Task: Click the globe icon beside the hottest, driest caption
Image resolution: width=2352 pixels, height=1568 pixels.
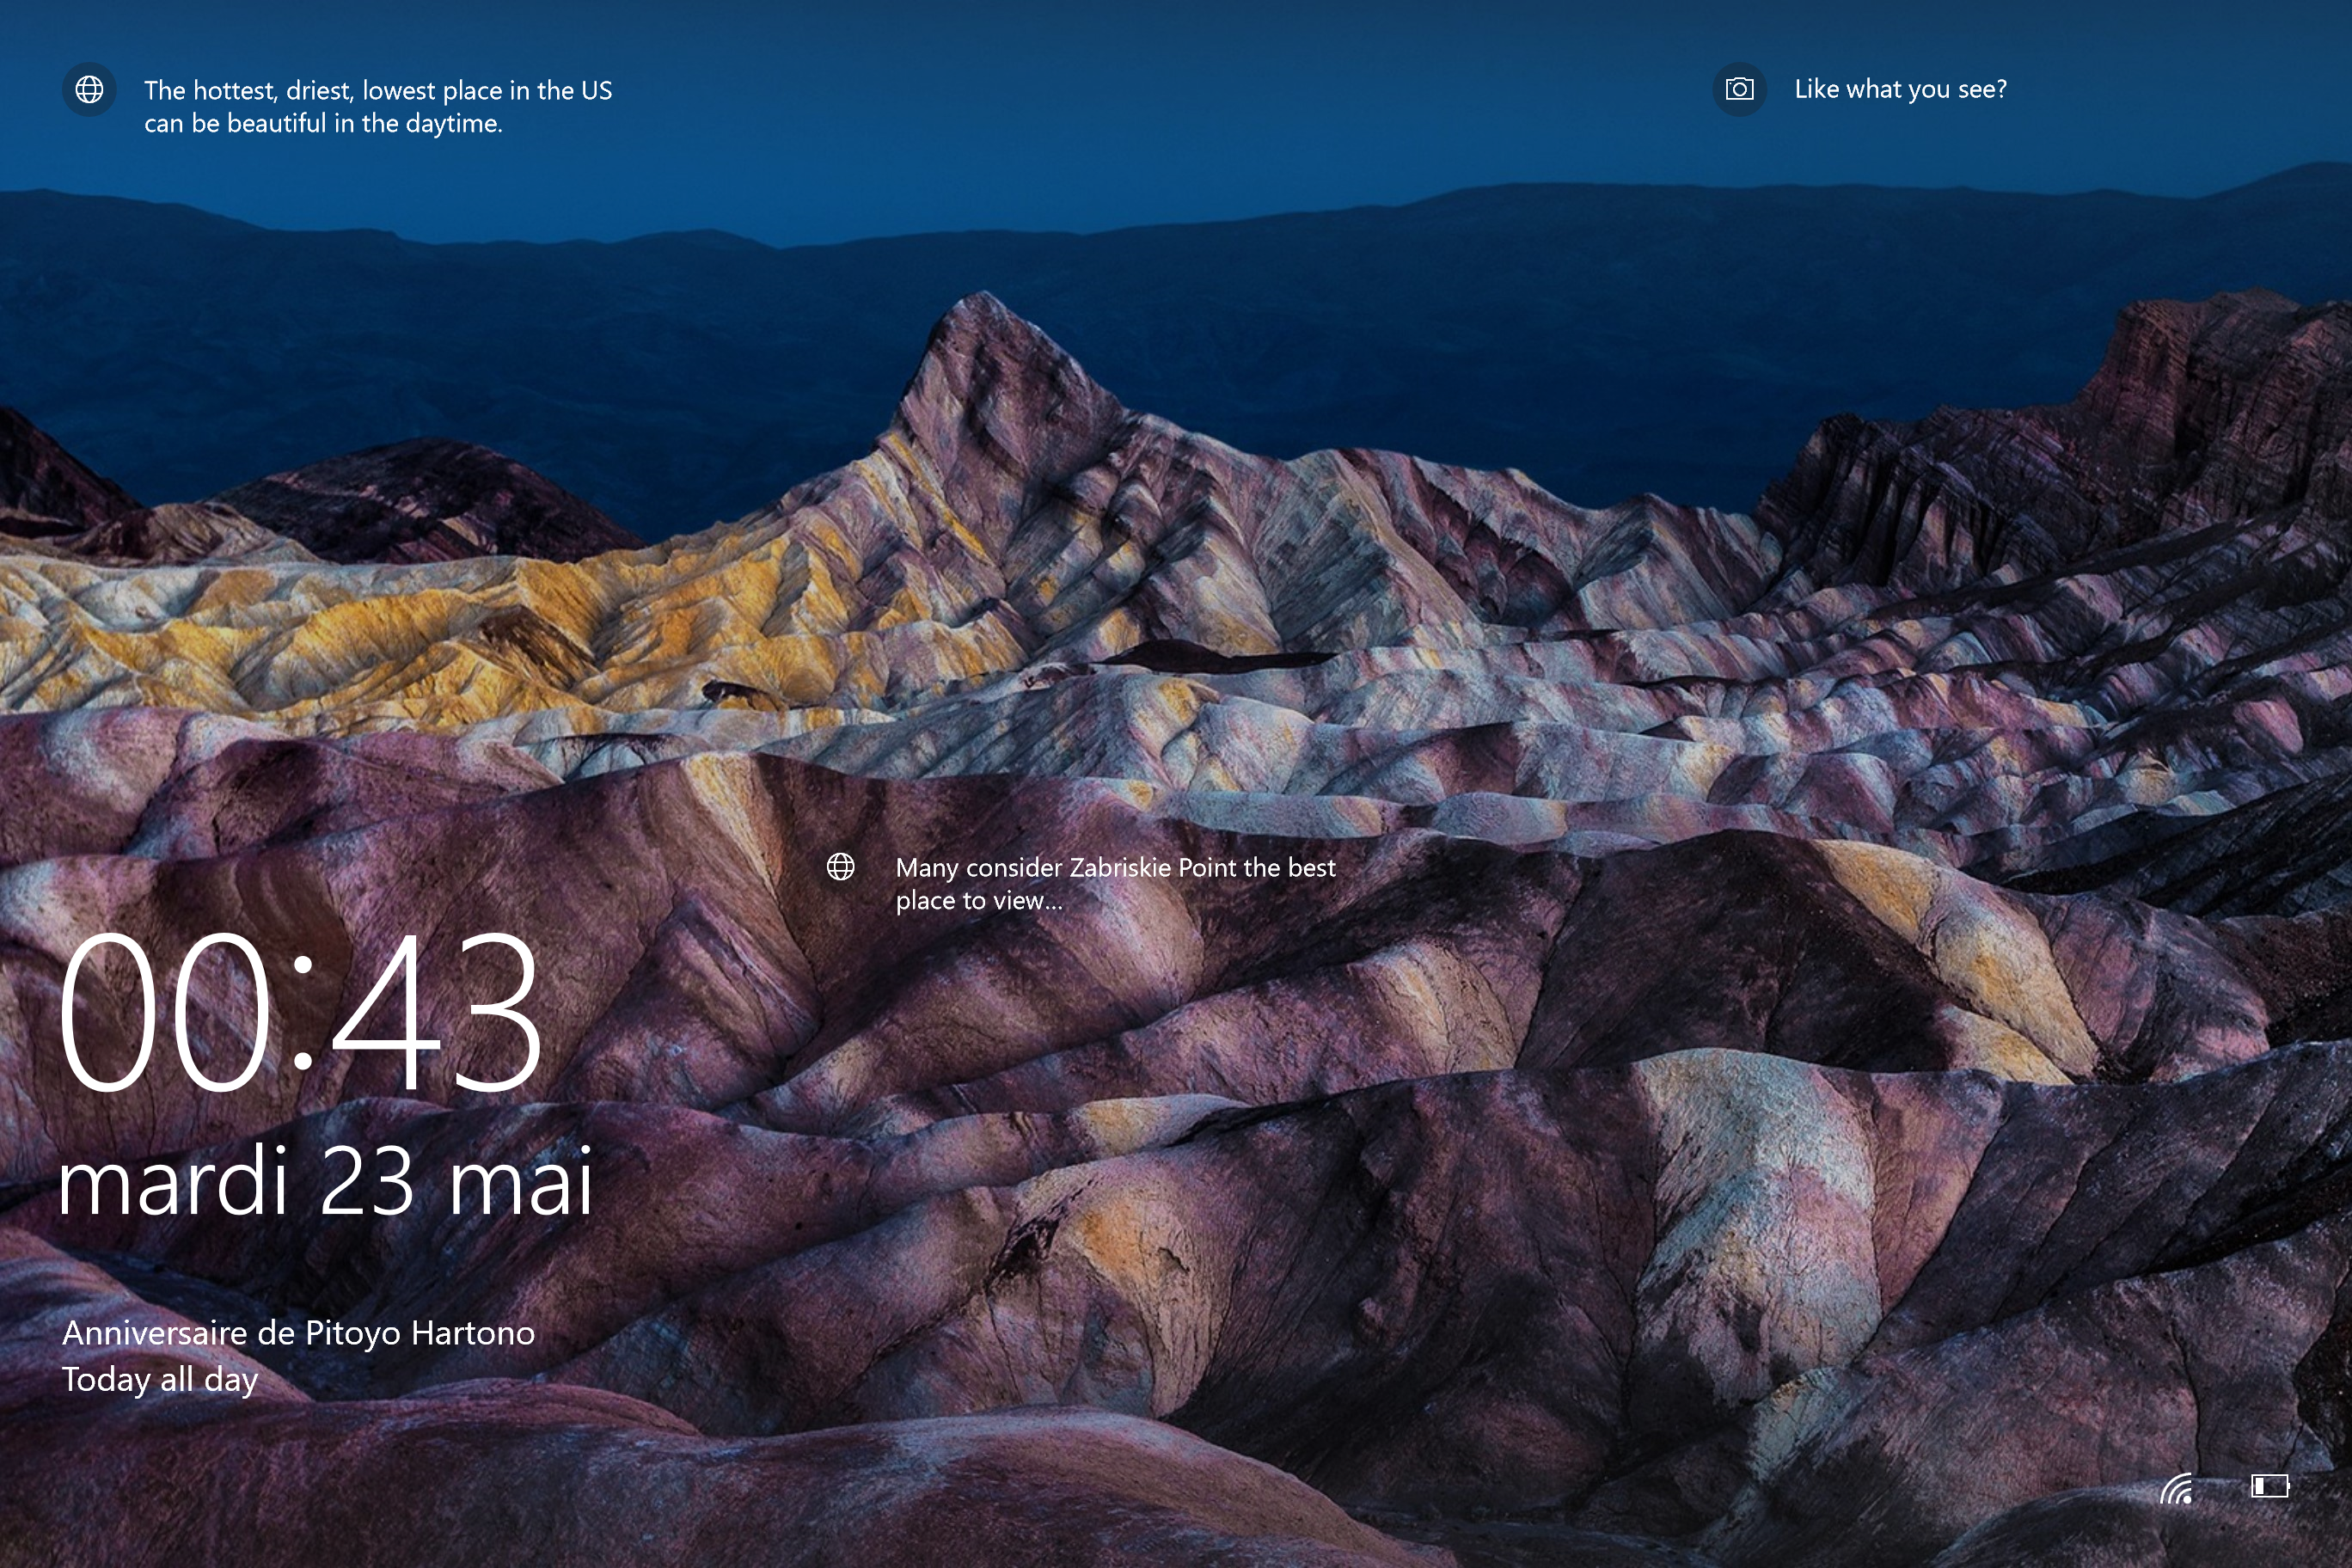Action: 89,90
